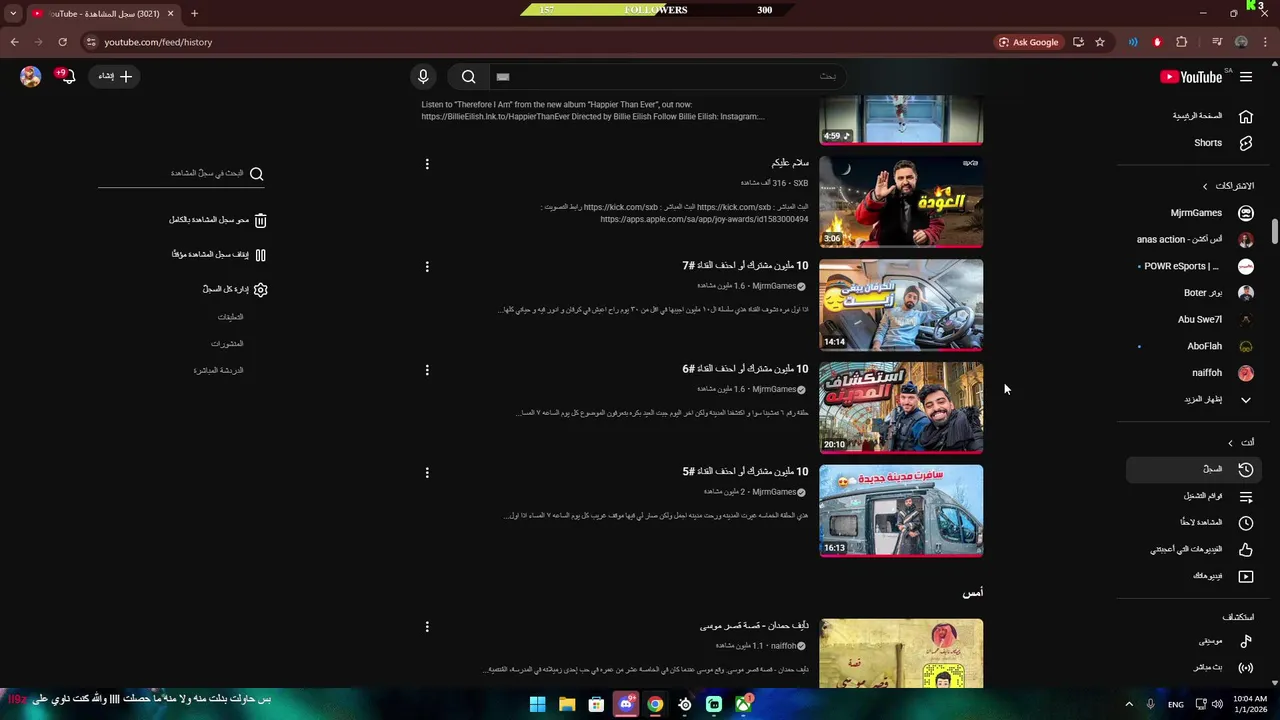Focus the YouTube search box
Viewport: 1280px width, 720px height.
[667, 77]
